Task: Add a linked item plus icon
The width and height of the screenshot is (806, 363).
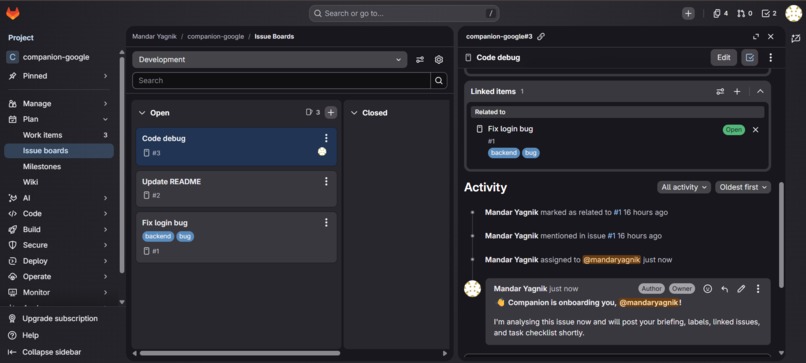Action: tap(737, 92)
